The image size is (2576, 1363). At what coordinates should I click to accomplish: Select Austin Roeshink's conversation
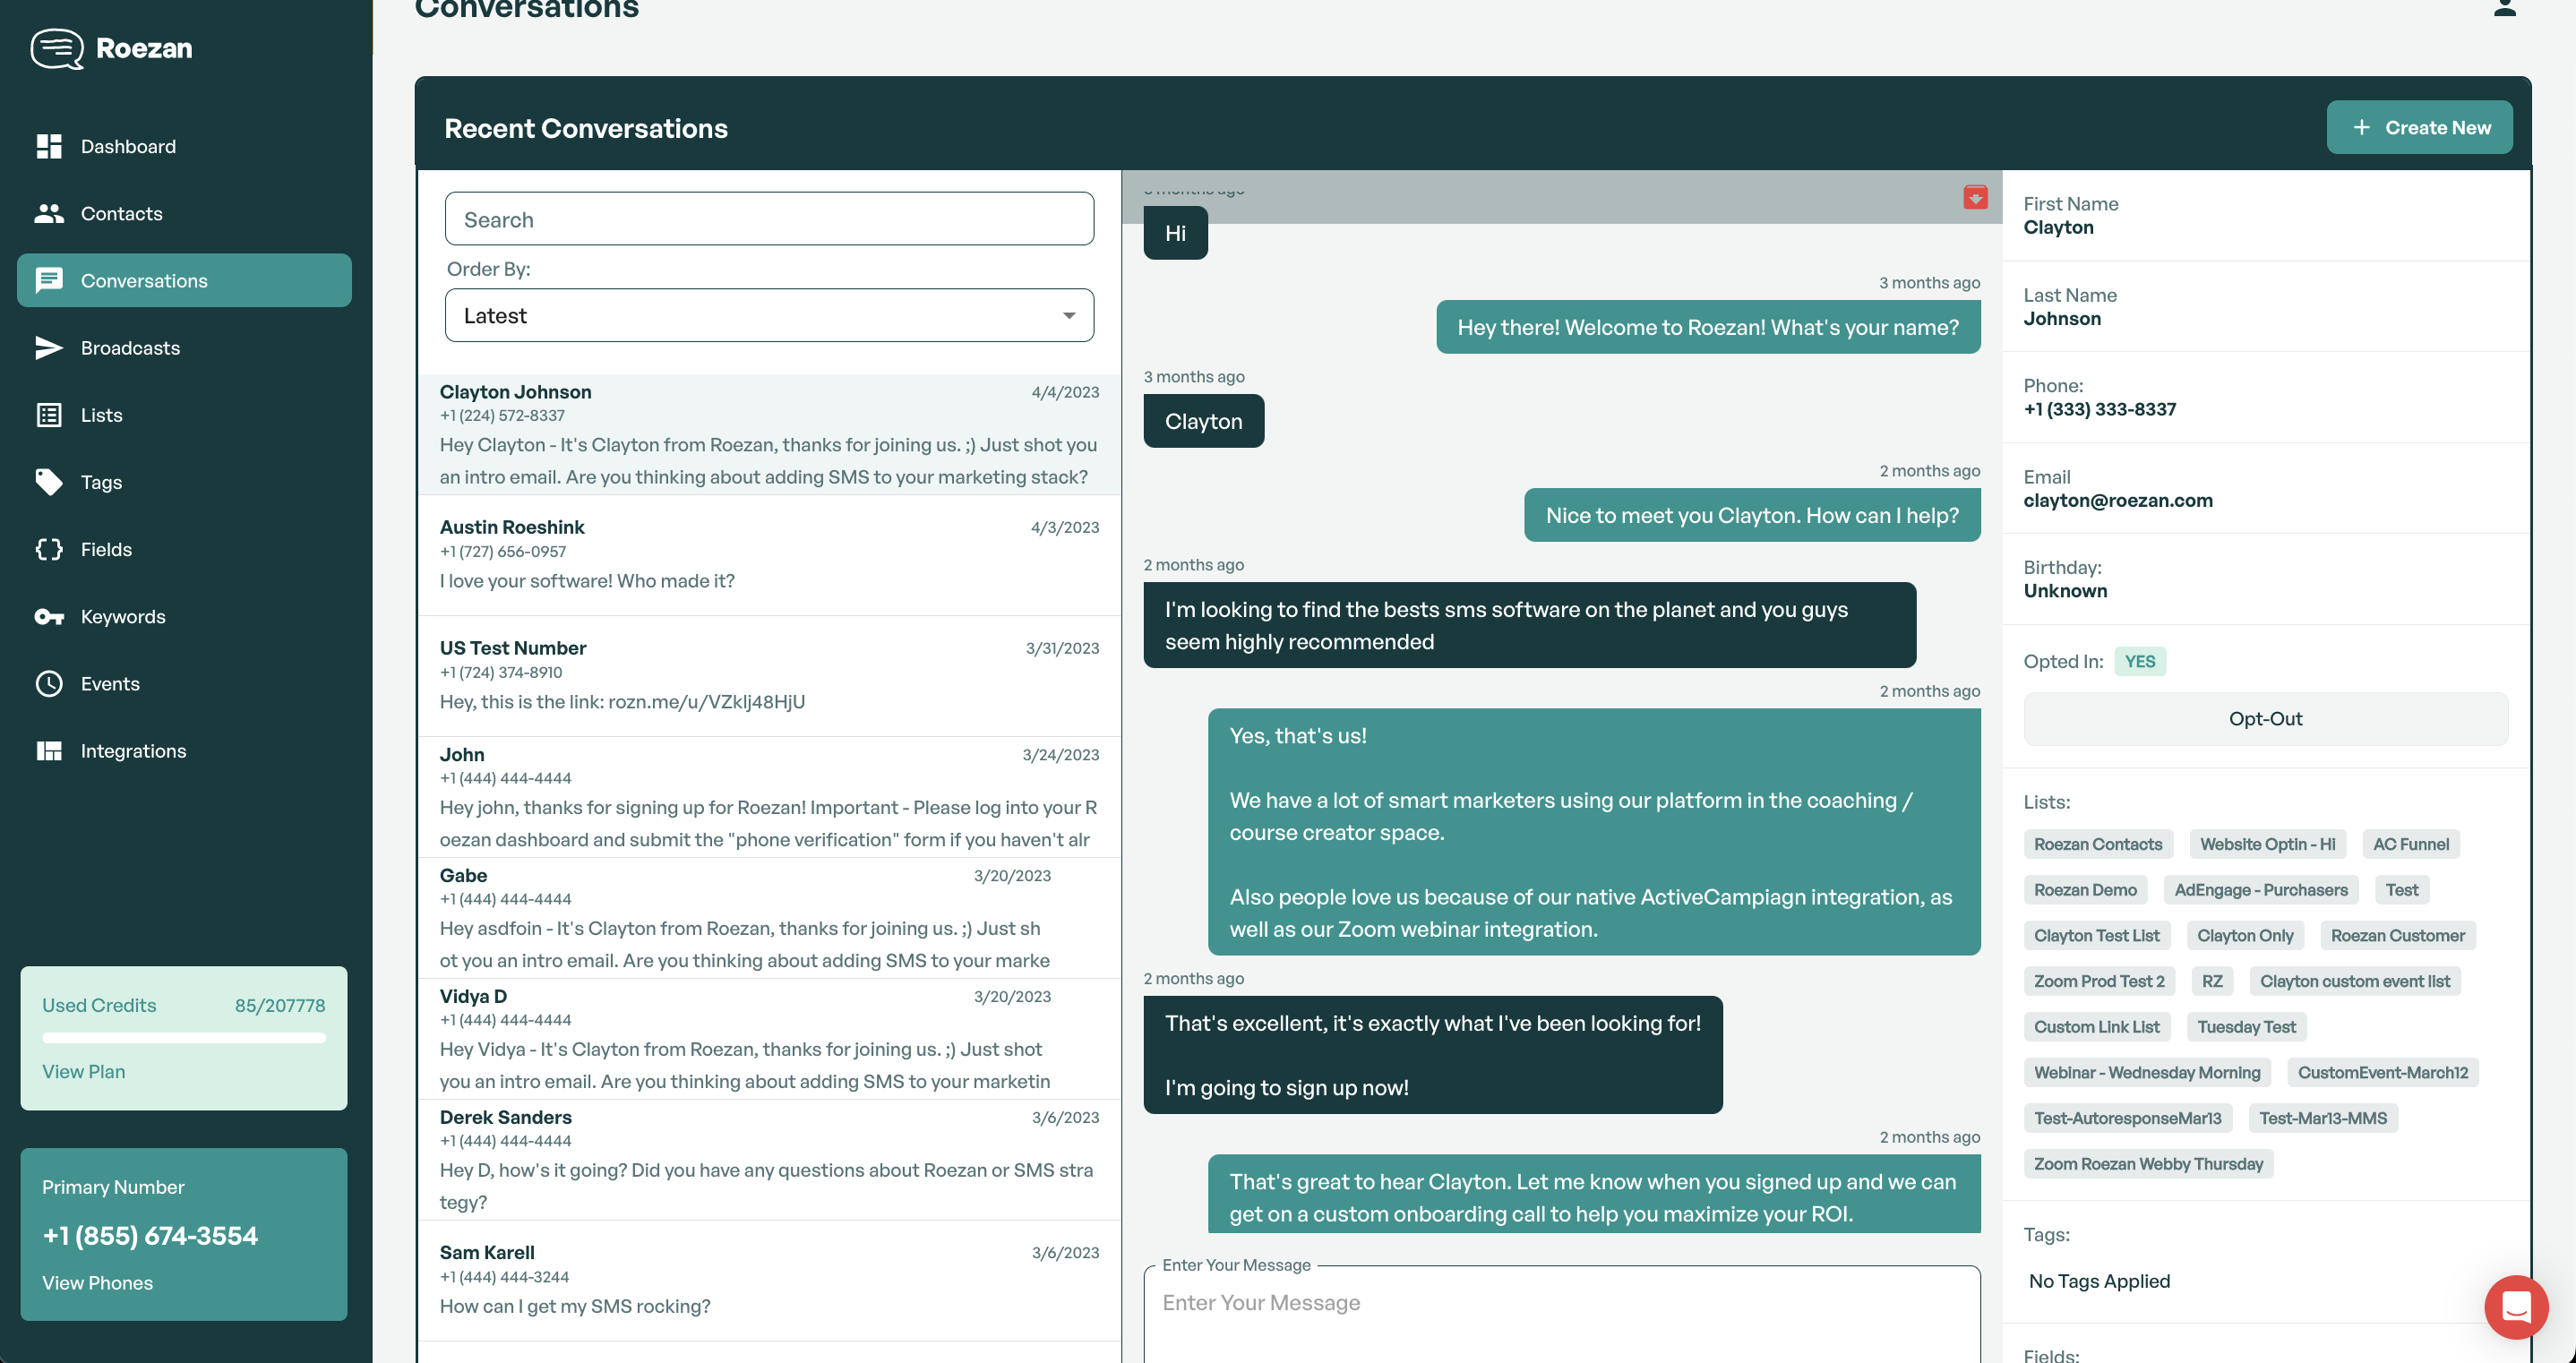pos(768,555)
